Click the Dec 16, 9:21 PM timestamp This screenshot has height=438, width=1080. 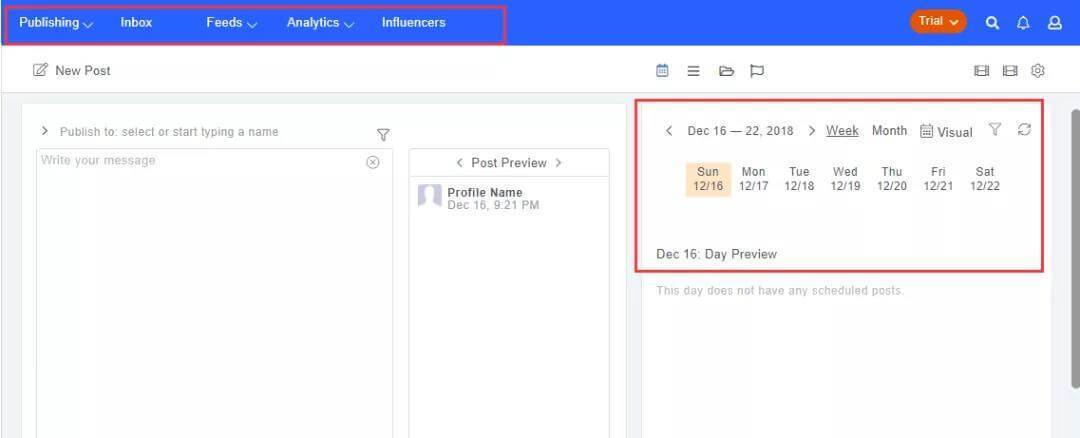click(x=493, y=205)
